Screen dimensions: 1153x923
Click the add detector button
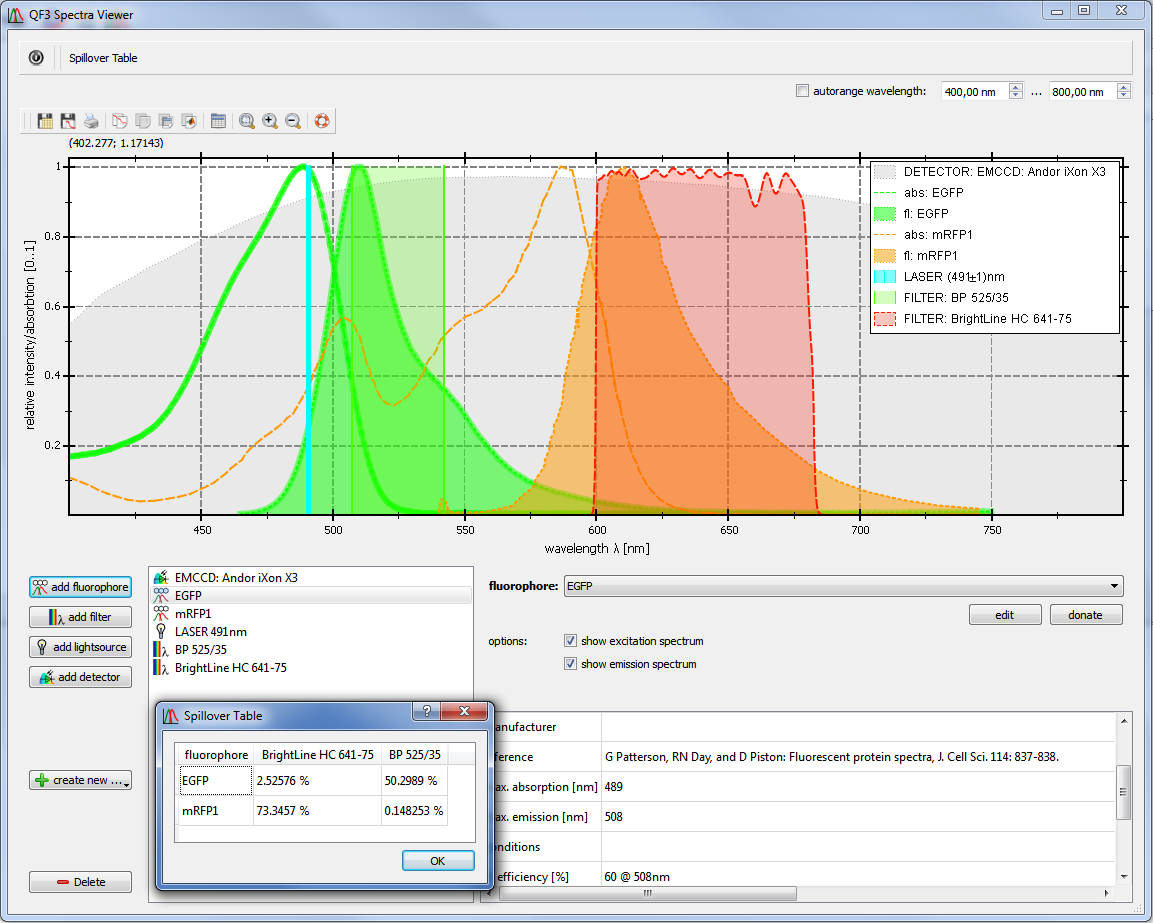click(x=80, y=677)
